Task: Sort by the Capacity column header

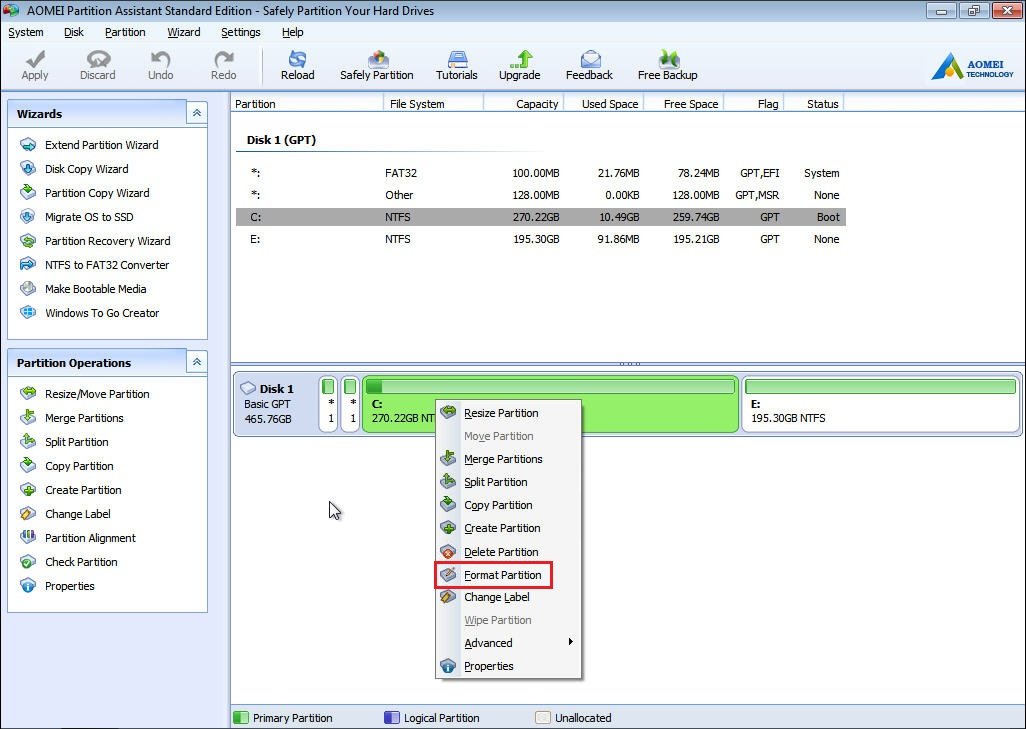Action: coord(523,104)
